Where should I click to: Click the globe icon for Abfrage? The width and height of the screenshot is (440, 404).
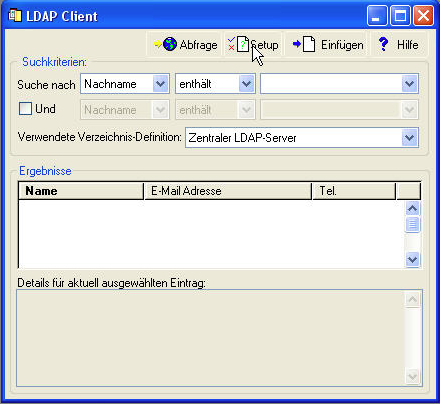tap(170, 44)
